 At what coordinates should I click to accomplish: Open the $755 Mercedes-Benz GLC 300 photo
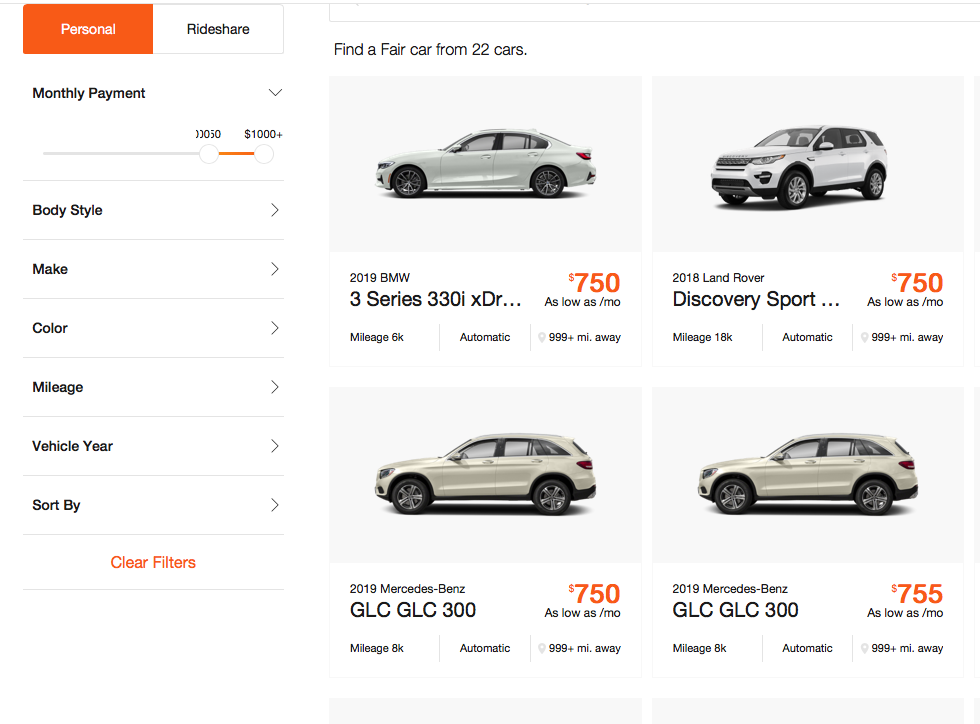pos(808,475)
